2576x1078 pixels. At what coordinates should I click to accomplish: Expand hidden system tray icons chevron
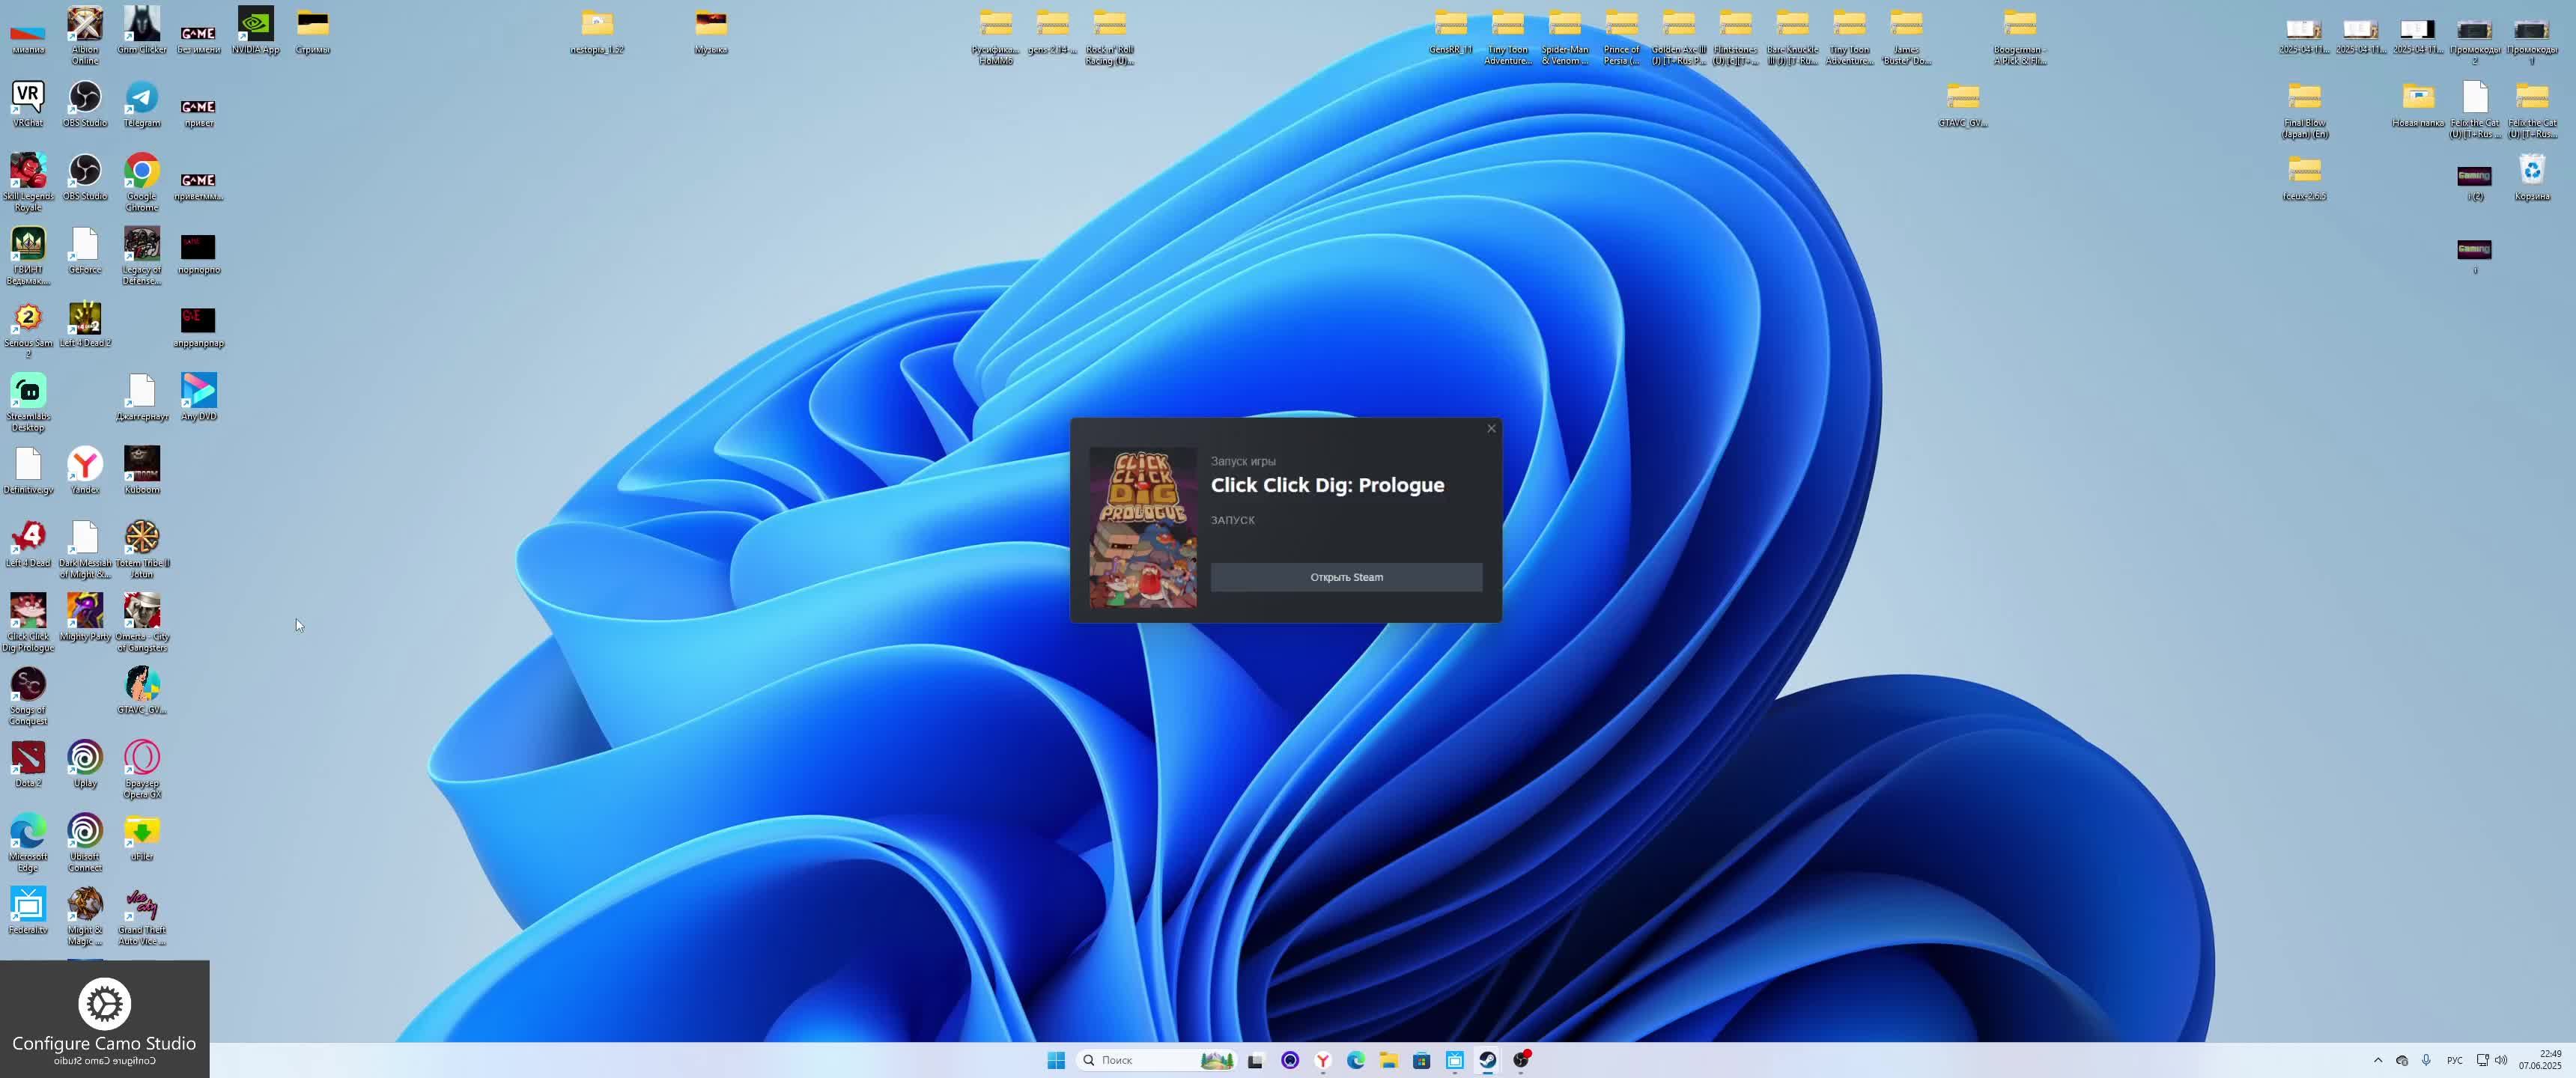coord(2378,1060)
